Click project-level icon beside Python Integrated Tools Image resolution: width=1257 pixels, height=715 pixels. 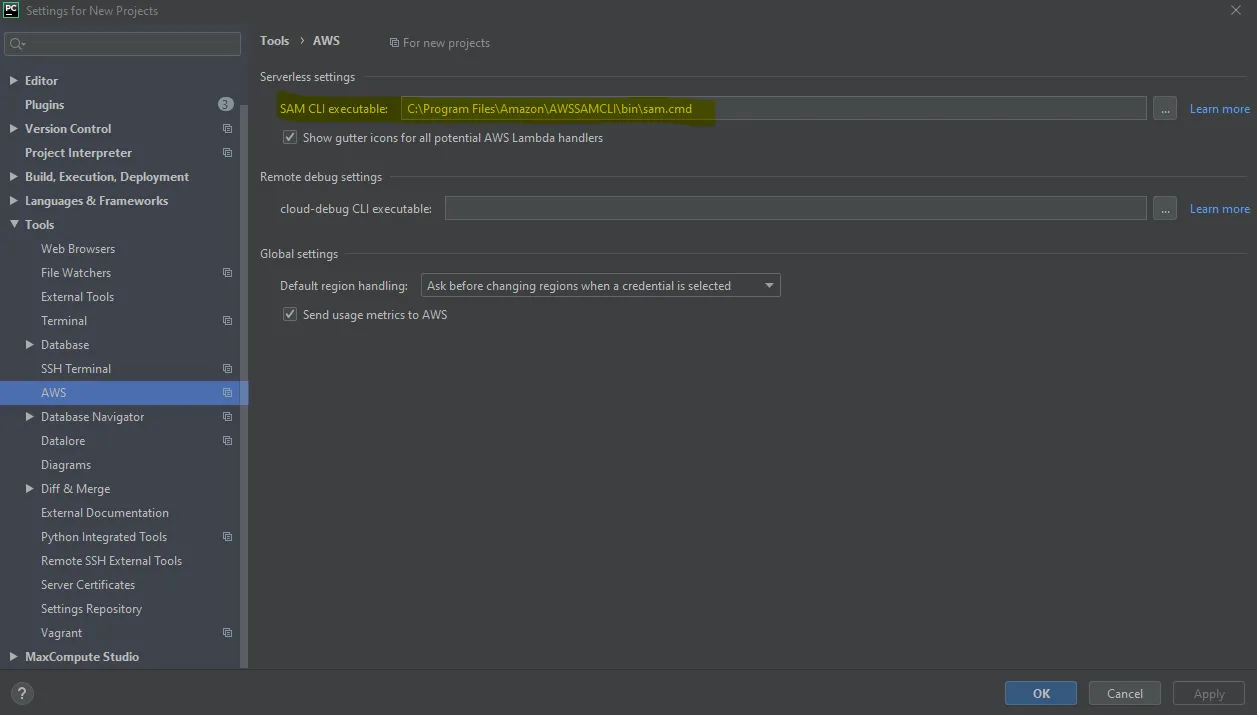(227, 537)
